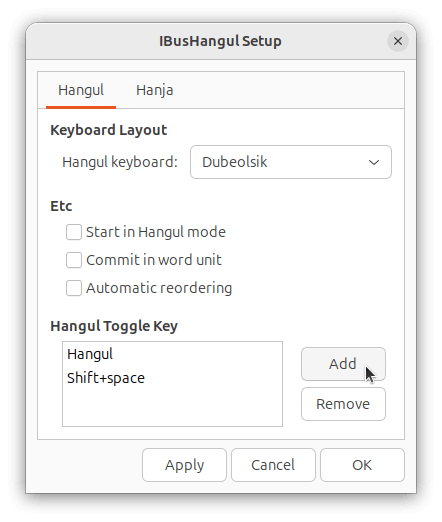This screenshot has height=522, width=442.
Task: Open the Dubeolsik keyboard layout combo box
Action: coord(291,162)
